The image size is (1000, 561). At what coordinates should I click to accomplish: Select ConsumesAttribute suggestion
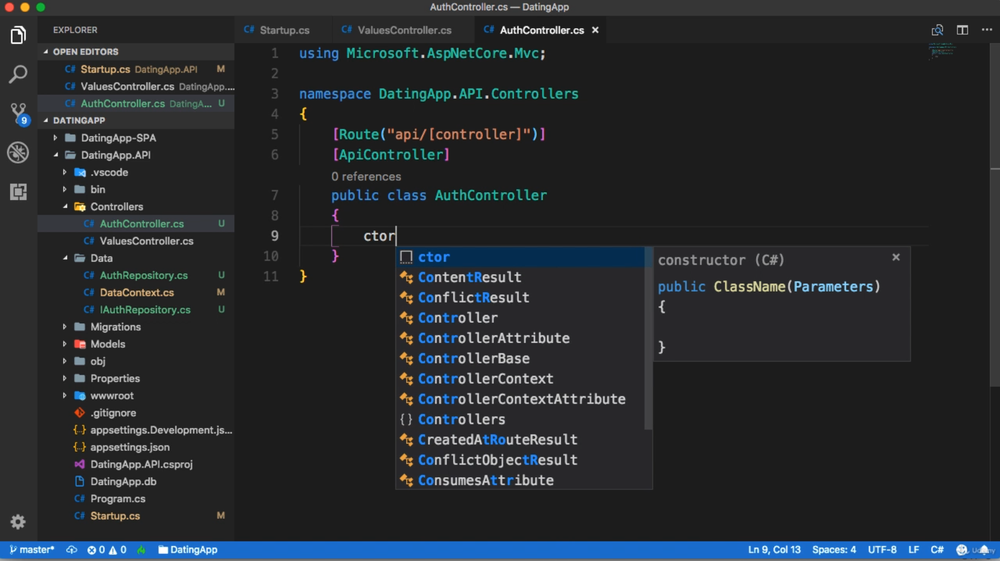click(x=520, y=480)
